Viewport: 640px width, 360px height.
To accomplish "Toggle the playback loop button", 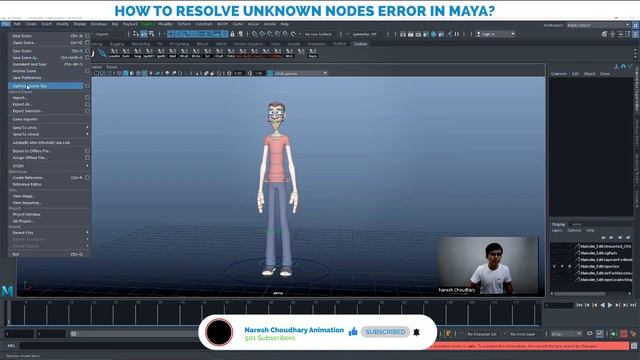I will [590, 334].
